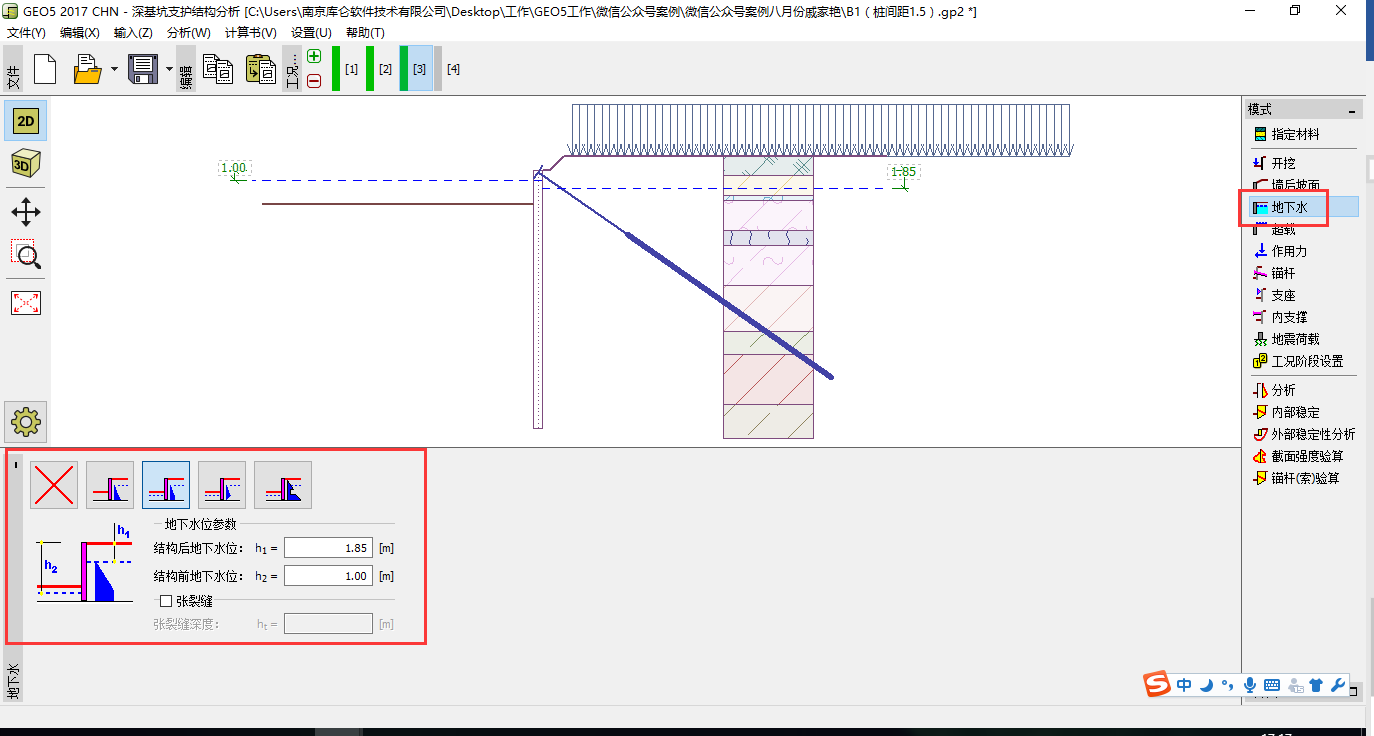Viewport: 1374px width, 736px height.
Task: Add a construction stage with the green plus
Action: coord(314,57)
